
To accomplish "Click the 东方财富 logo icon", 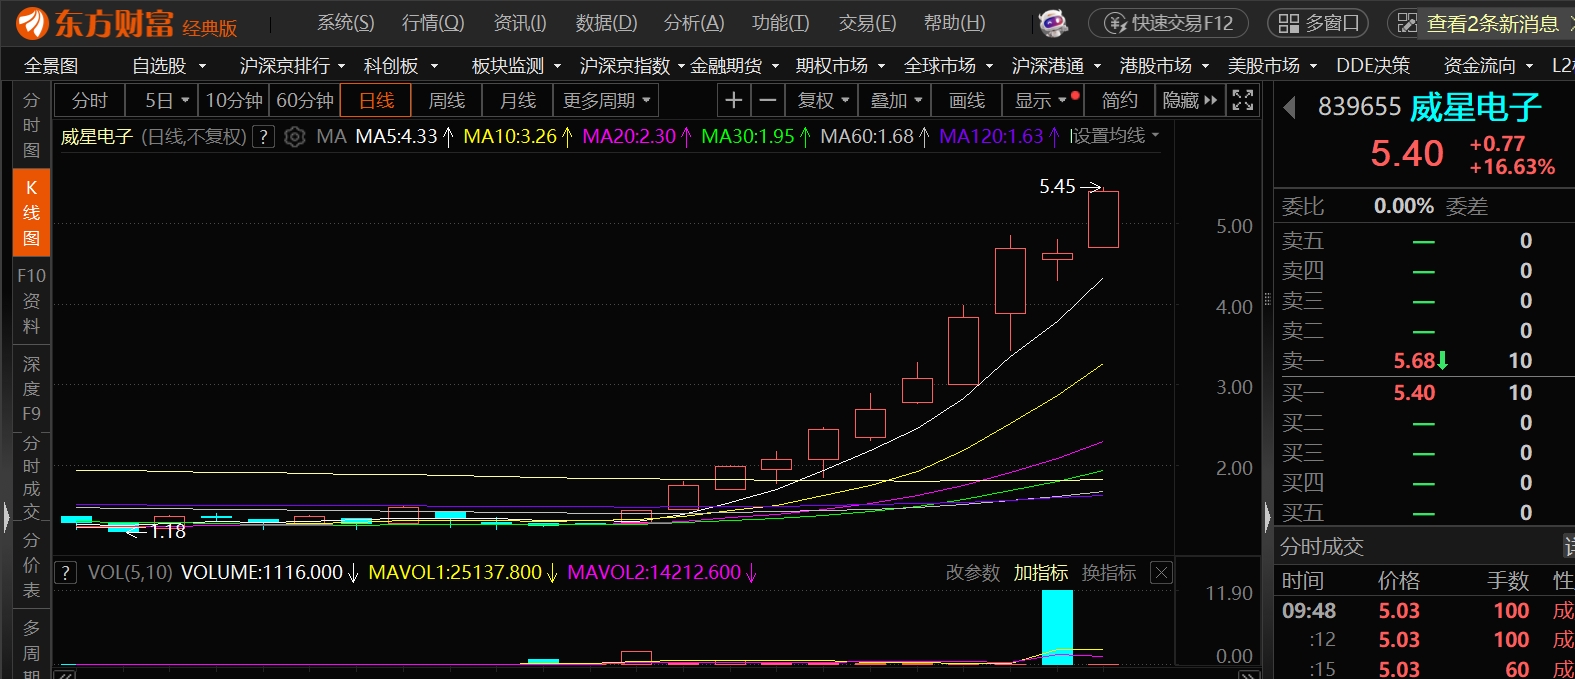I will pyautogui.click(x=32, y=22).
